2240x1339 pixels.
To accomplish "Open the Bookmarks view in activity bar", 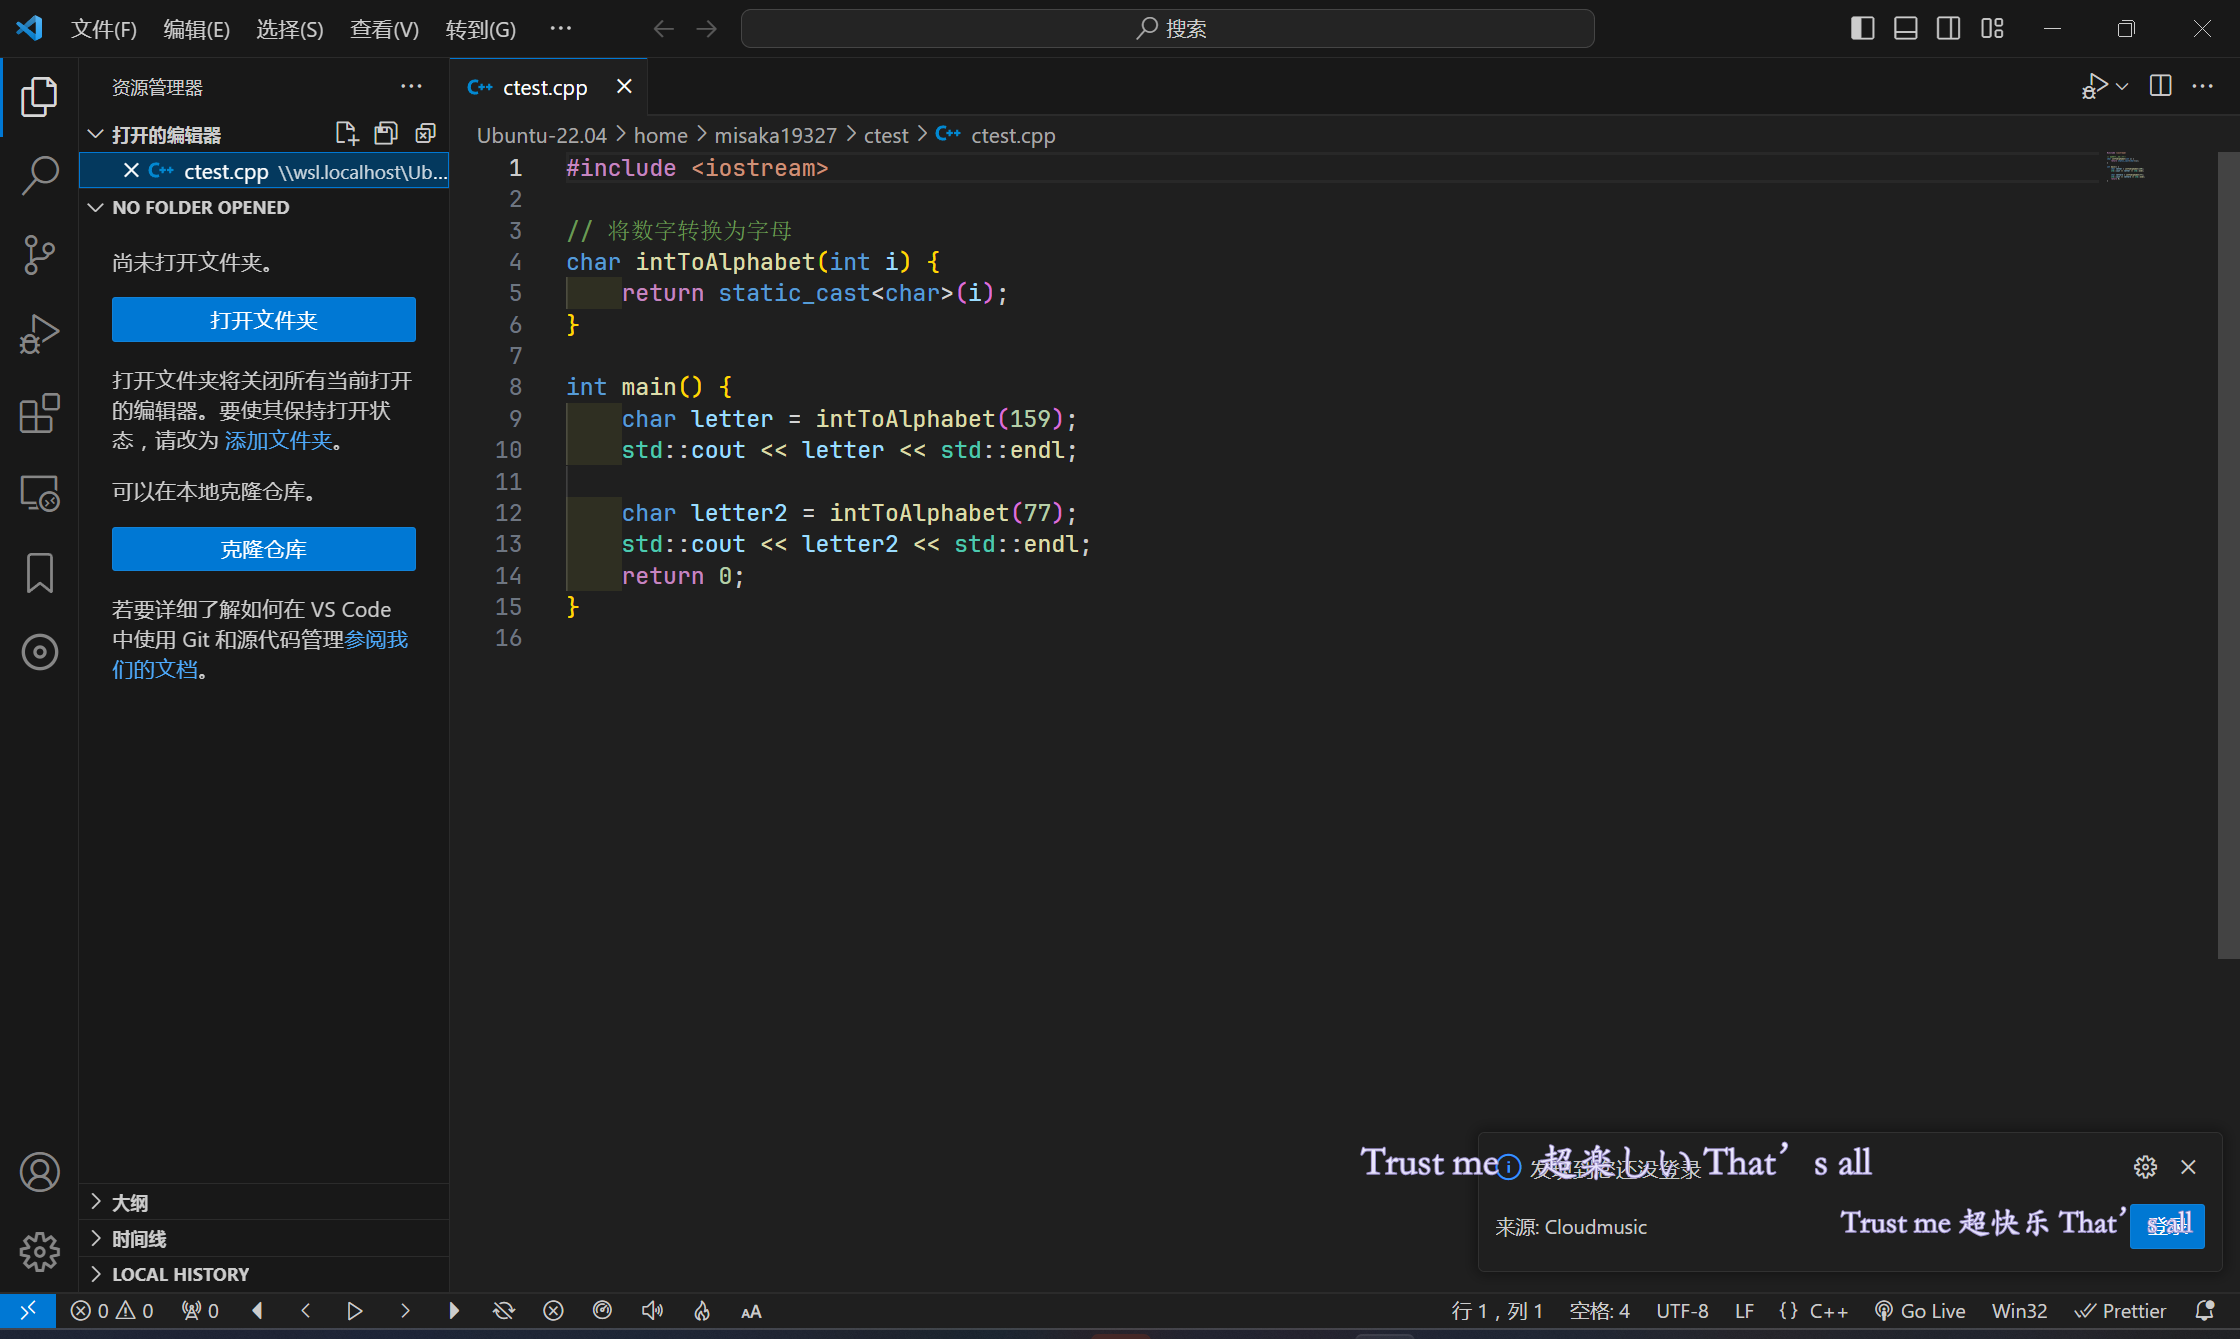I will pos(39,573).
